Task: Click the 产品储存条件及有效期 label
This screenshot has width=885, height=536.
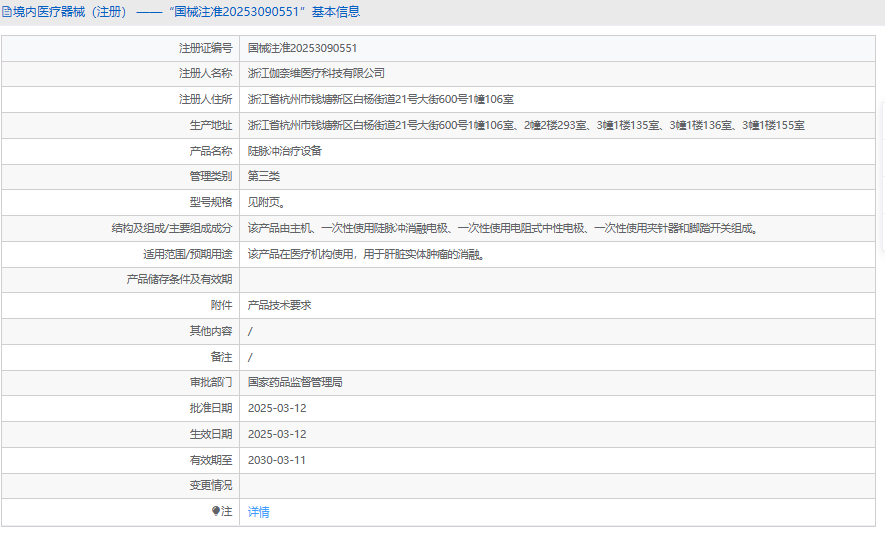Action: (179, 279)
